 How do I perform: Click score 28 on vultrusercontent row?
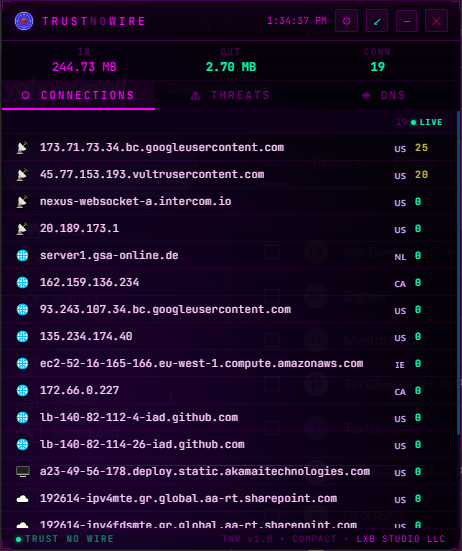click(x=421, y=175)
